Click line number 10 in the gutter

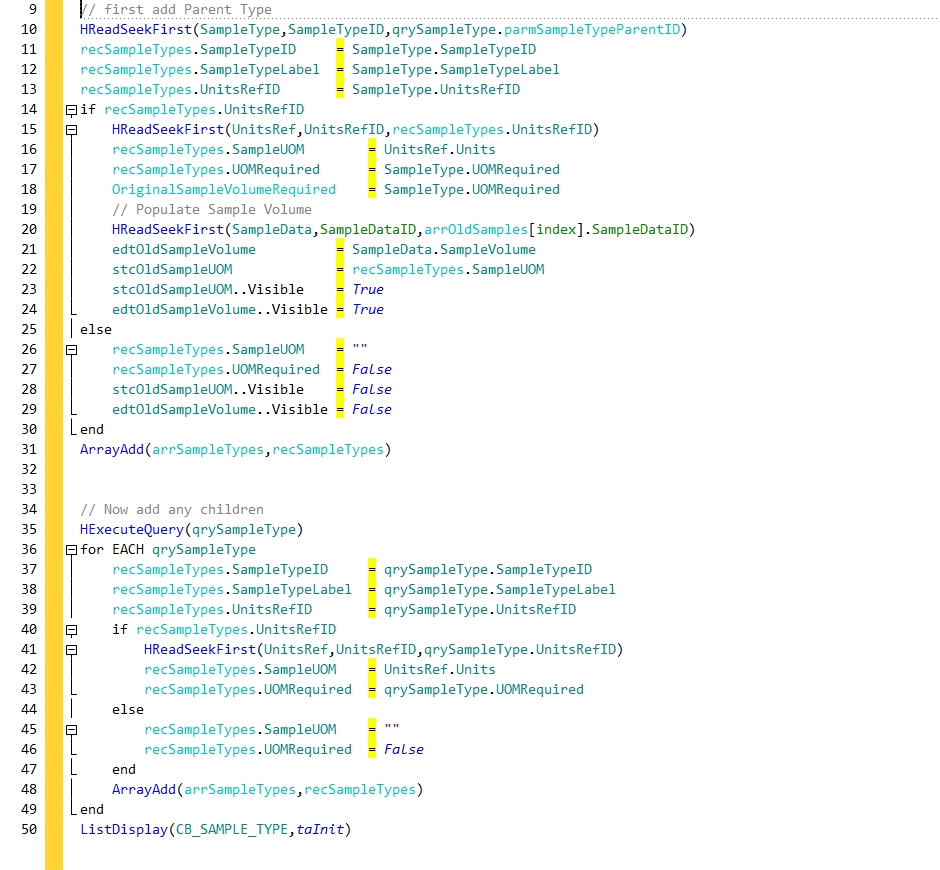point(28,30)
